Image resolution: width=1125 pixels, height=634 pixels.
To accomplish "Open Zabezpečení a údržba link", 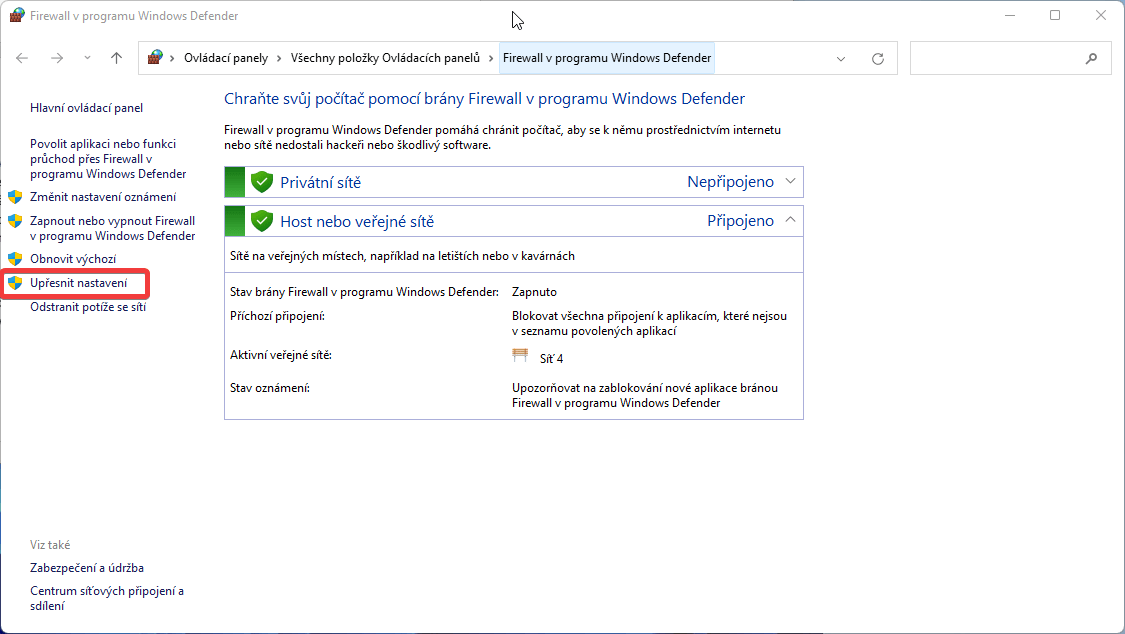I will 87,568.
